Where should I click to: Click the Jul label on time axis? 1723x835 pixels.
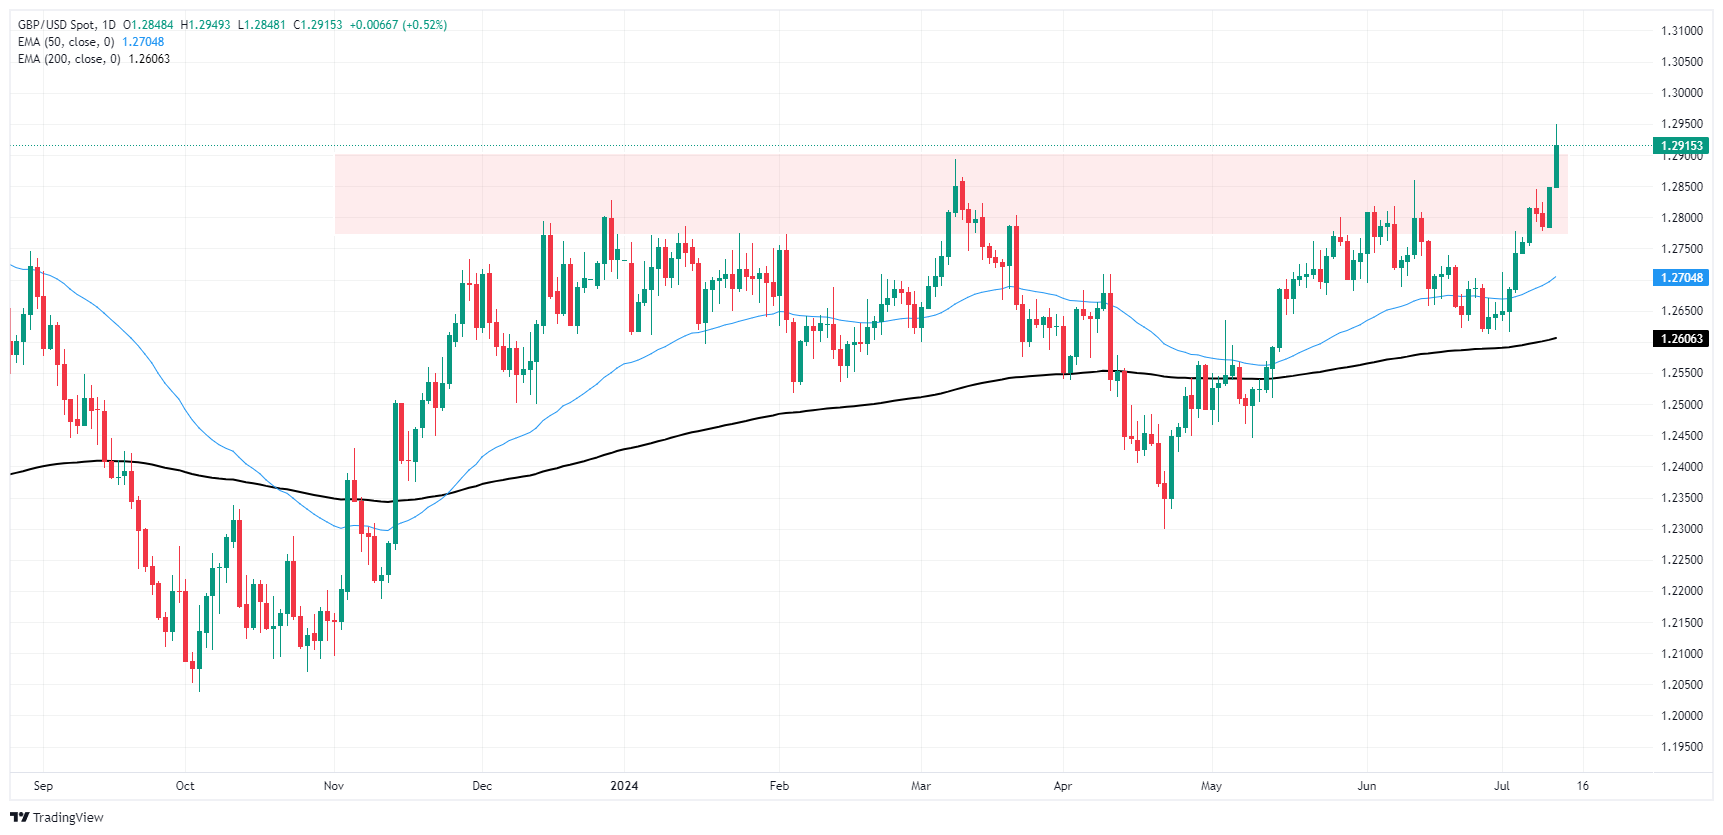click(x=1502, y=786)
